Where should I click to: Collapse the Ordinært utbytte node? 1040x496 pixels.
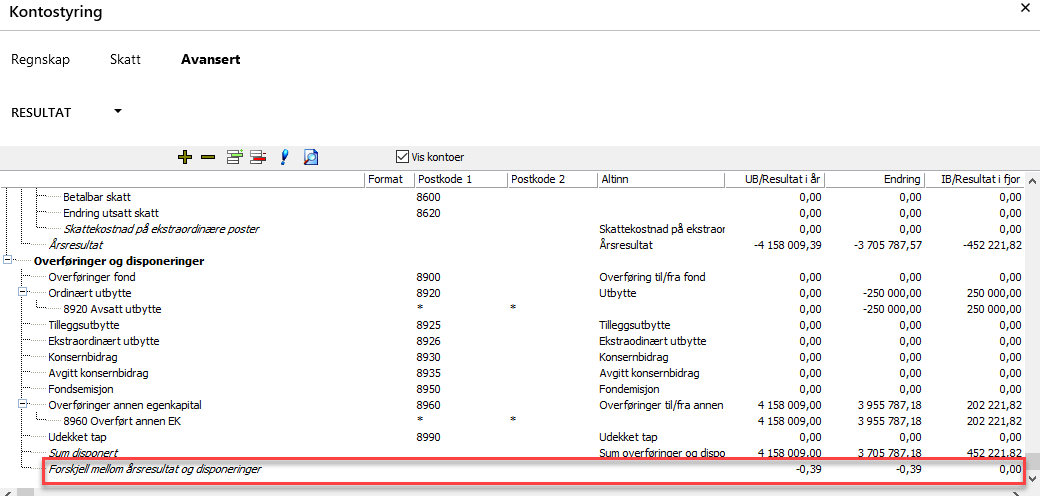point(23,292)
